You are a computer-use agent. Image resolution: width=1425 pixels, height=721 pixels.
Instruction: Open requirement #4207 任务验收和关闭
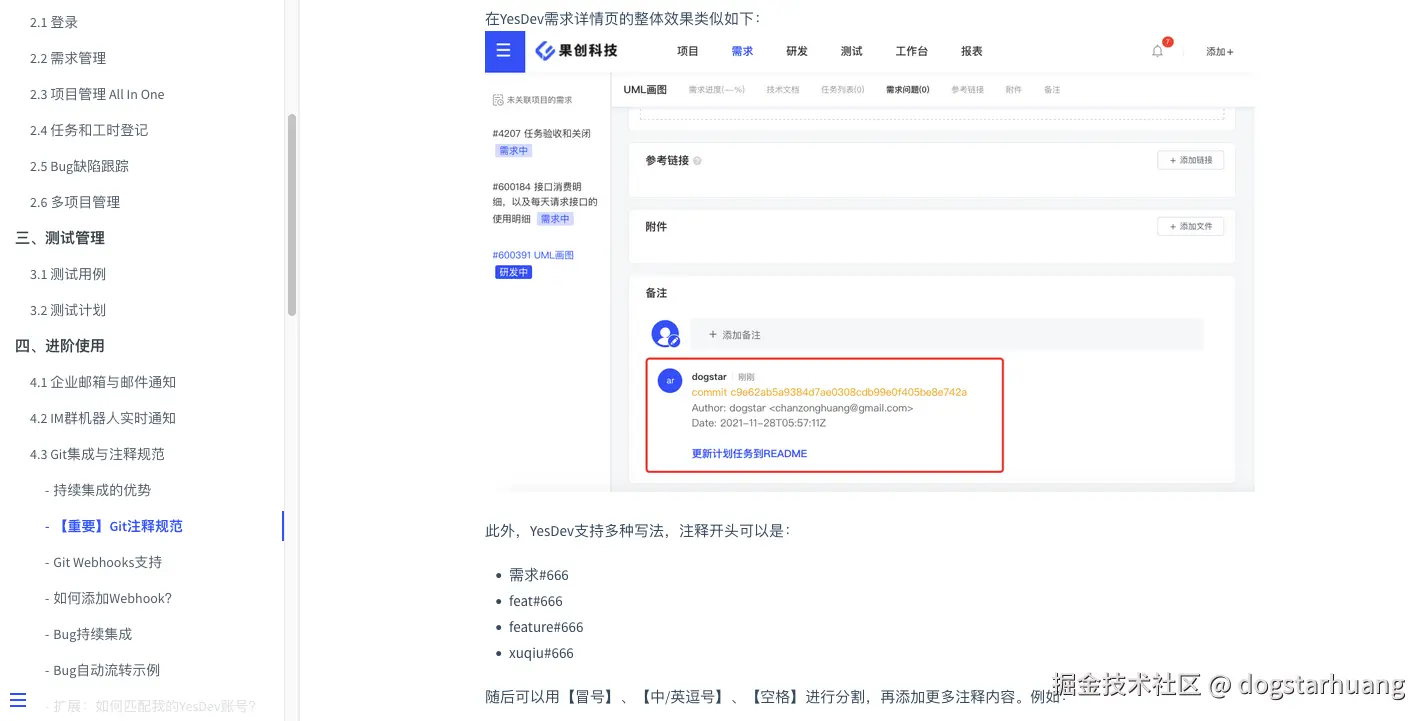pyautogui.click(x=542, y=133)
